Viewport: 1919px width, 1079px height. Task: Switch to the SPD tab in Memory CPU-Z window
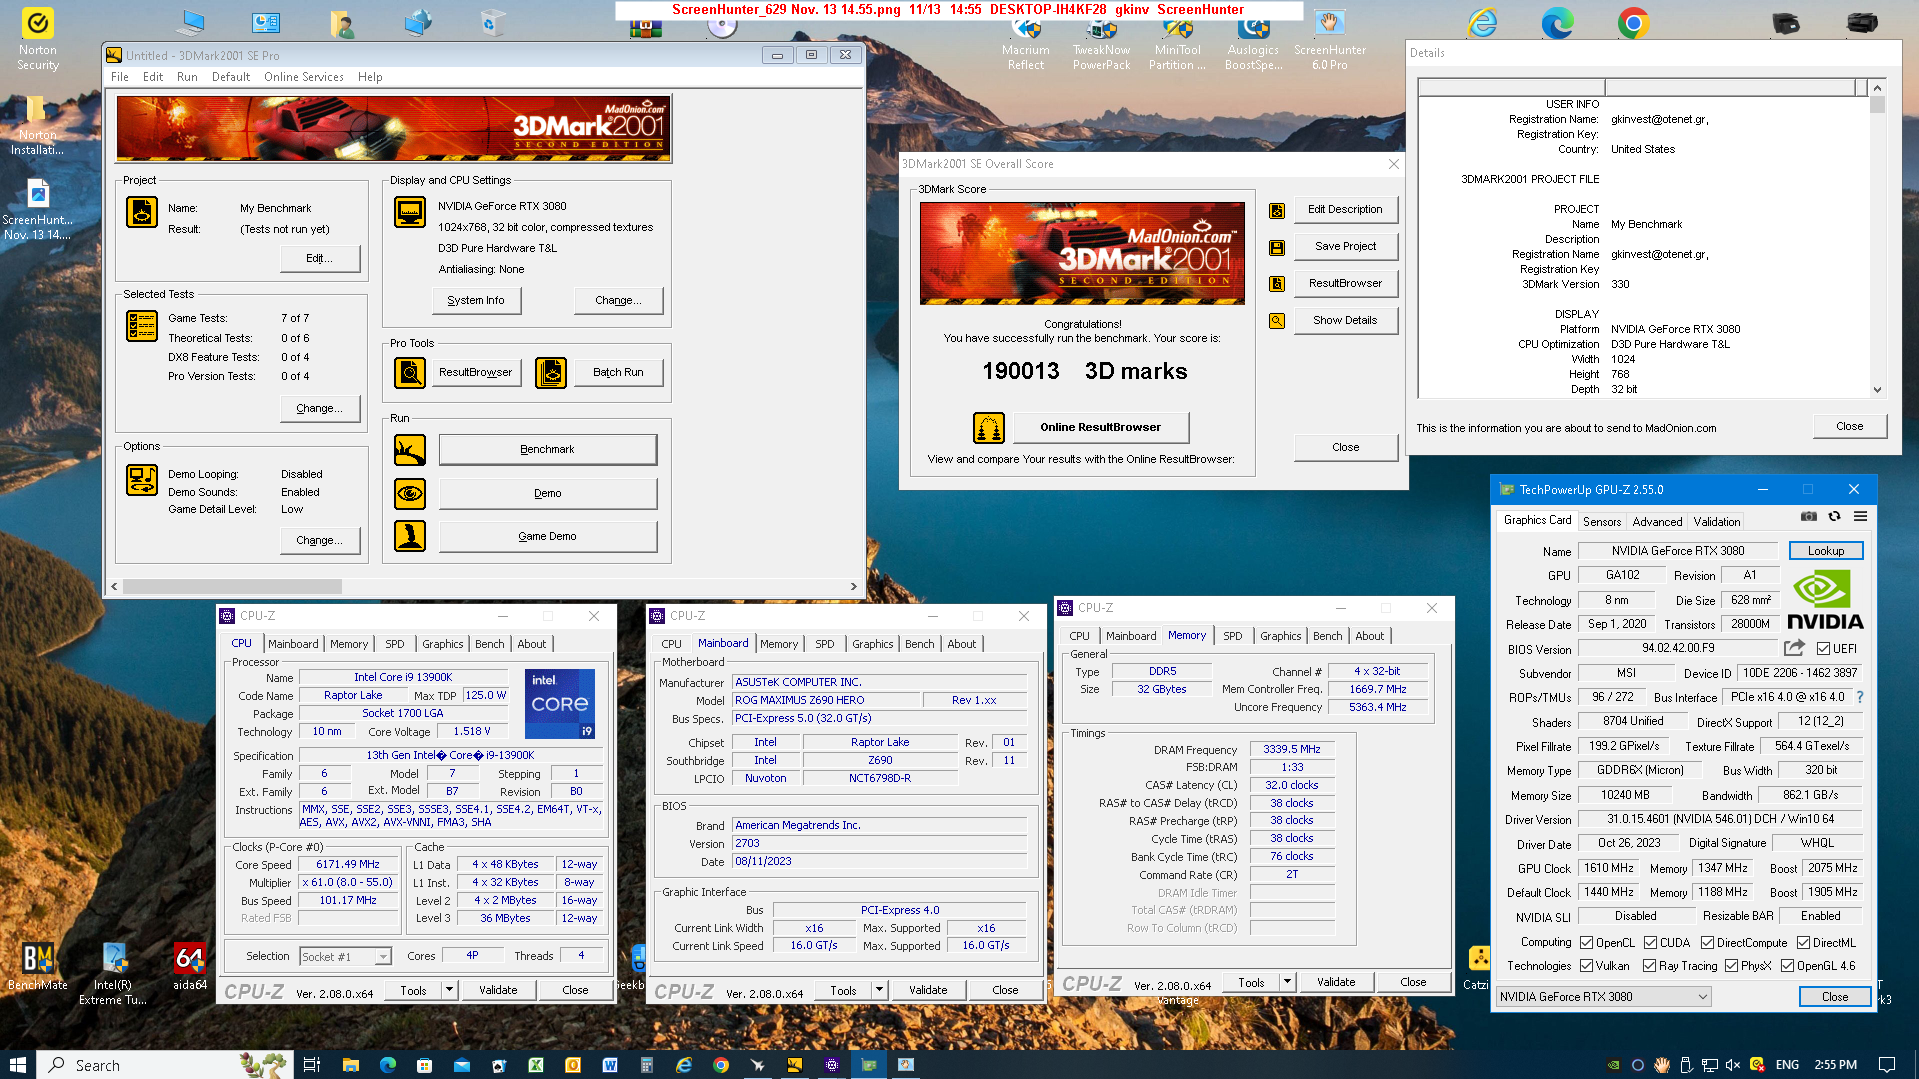pyautogui.click(x=1232, y=636)
